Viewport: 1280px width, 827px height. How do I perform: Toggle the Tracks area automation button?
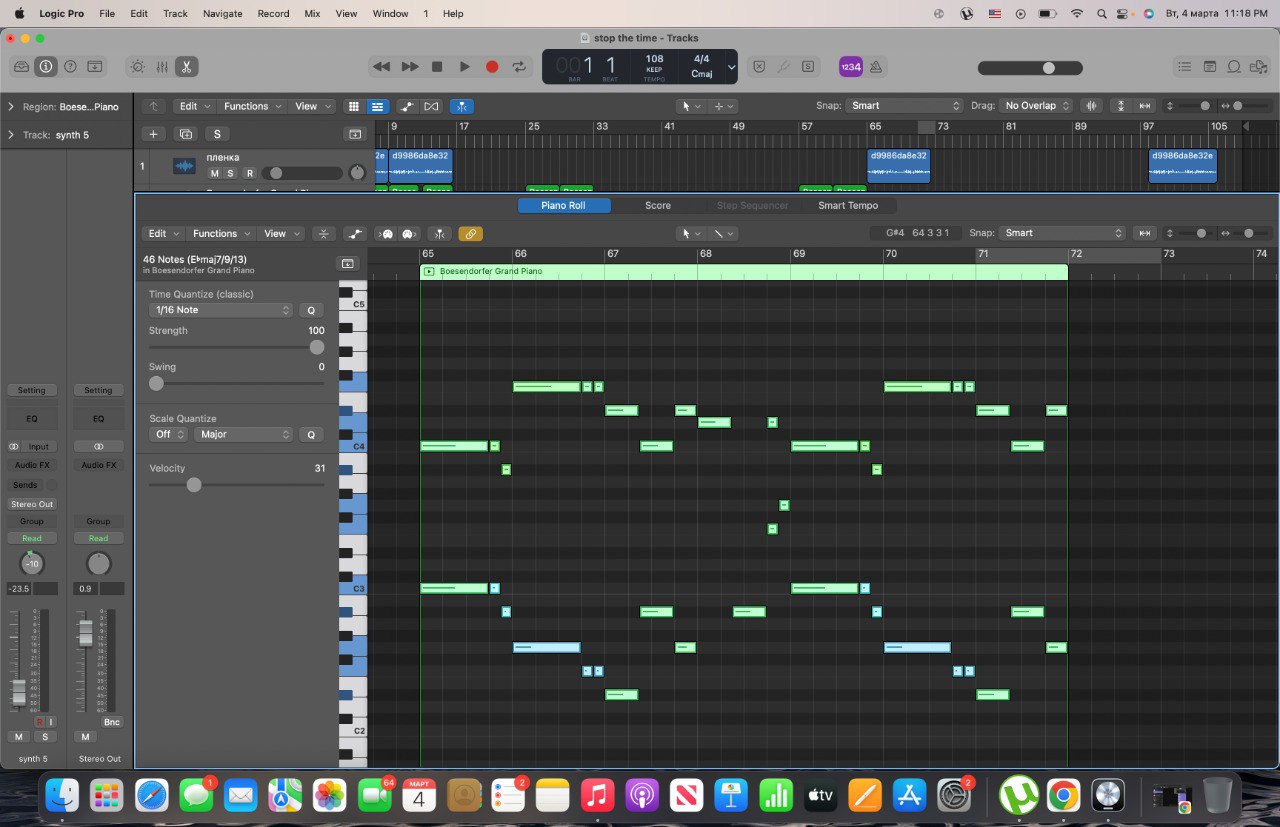point(407,106)
